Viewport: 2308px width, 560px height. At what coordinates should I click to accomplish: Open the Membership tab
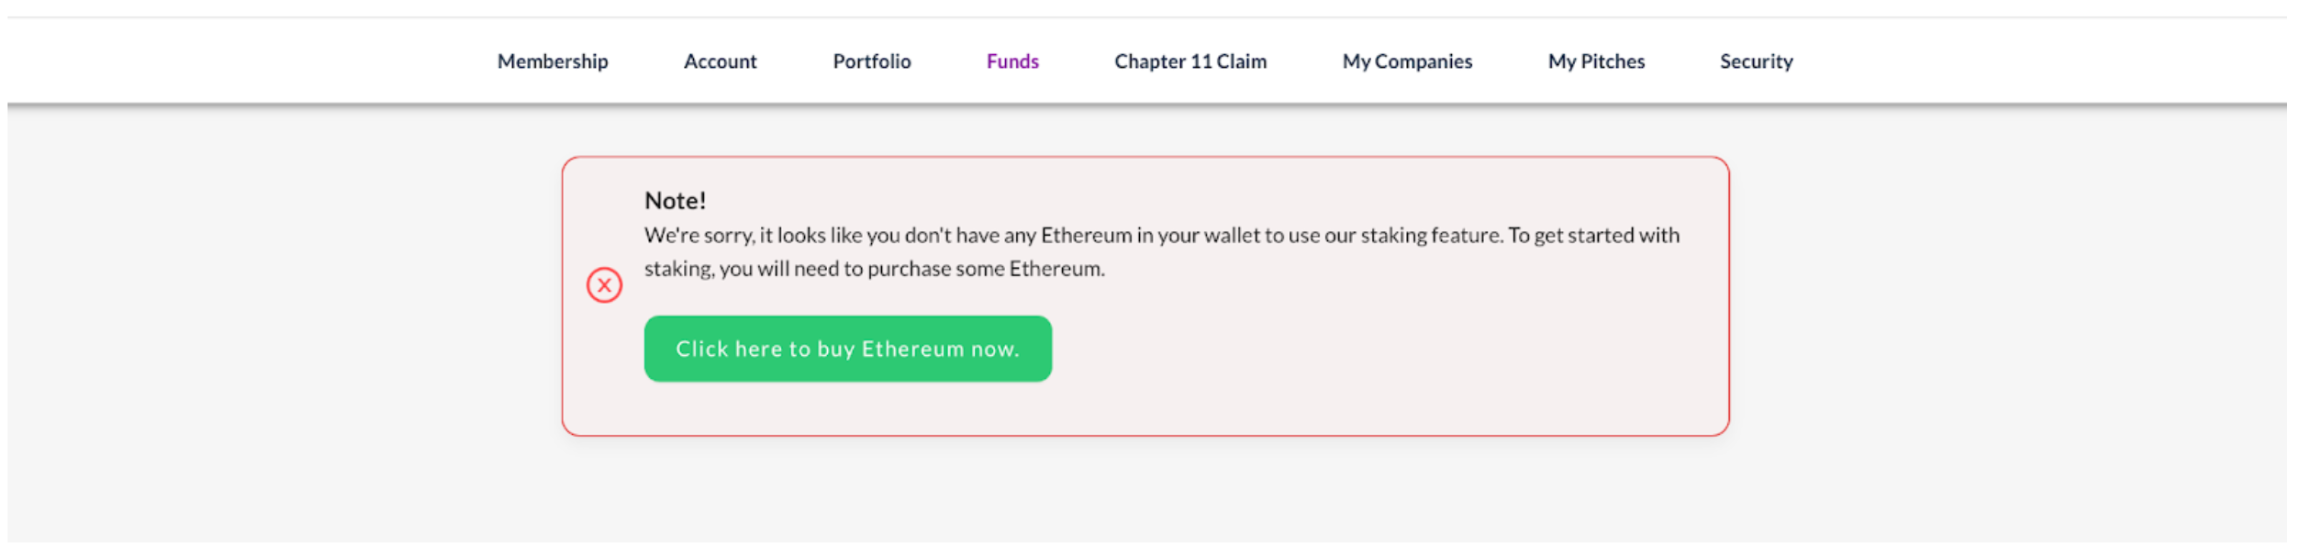(552, 62)
